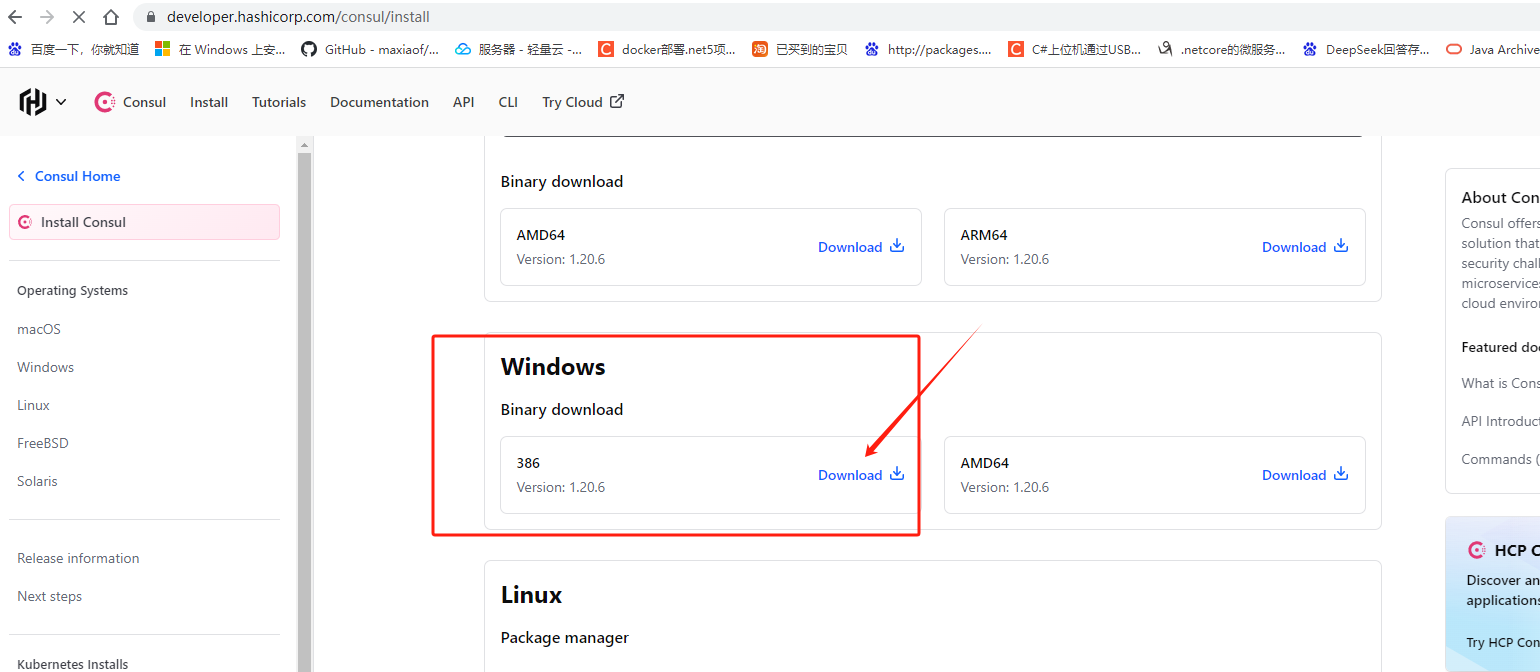Open the Java Archive bookmark
The image size is (1540, 672).
[1492, 49]
